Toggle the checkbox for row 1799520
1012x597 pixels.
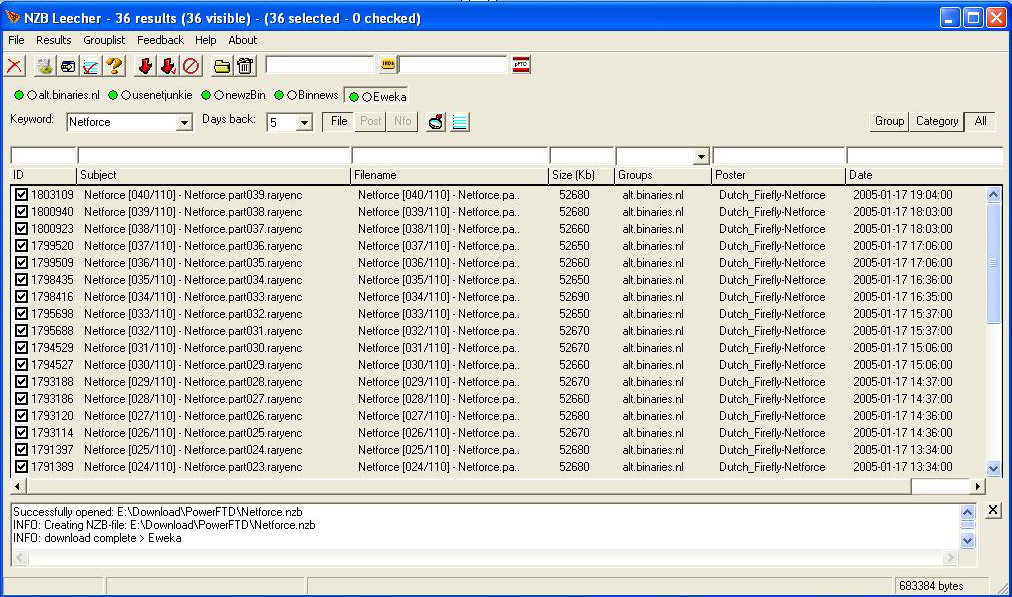tap(21, 246)
